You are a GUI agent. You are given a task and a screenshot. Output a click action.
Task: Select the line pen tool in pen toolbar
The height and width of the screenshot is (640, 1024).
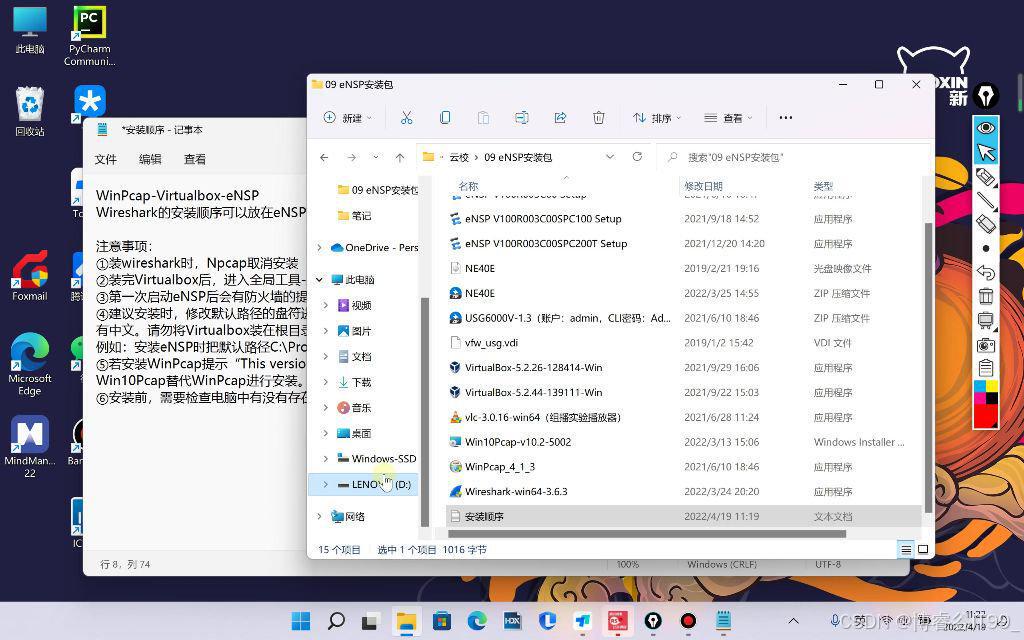pos(985,200)
